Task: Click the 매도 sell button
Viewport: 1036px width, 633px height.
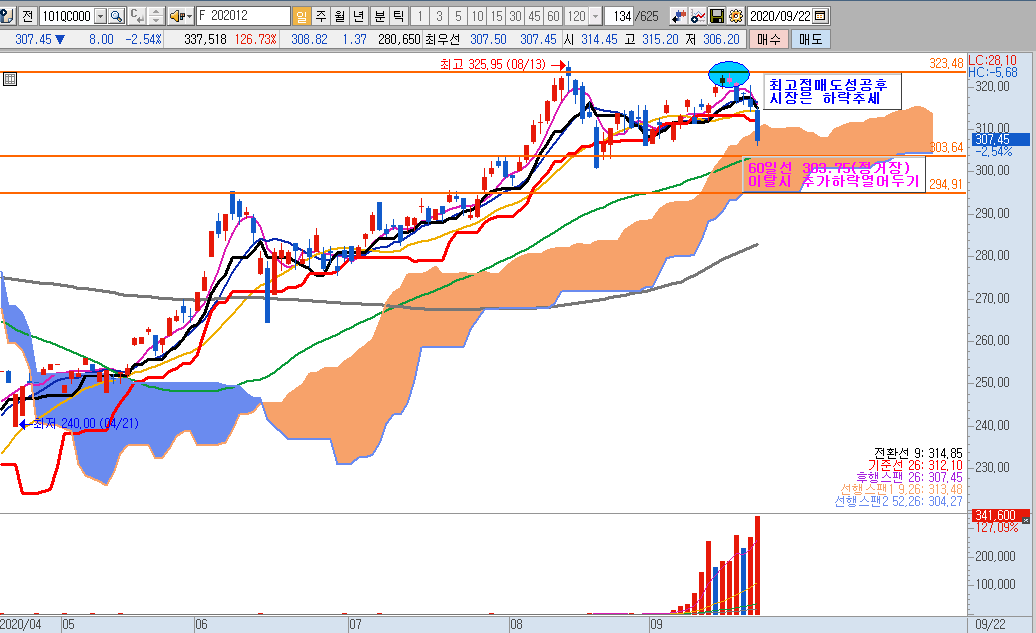Action: [811, 40]
